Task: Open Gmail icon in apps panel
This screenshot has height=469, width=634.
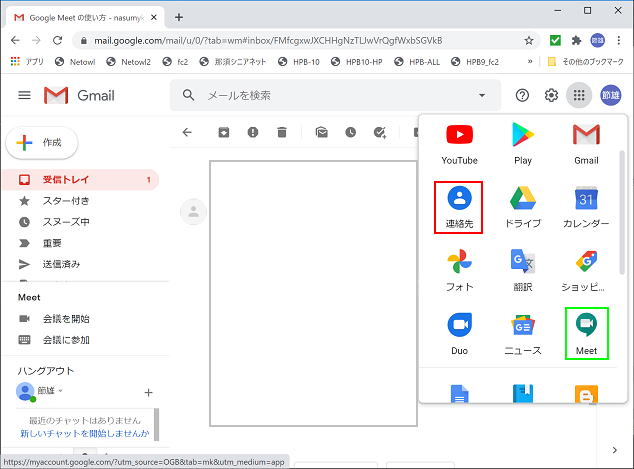Action: tap(586, 144)
